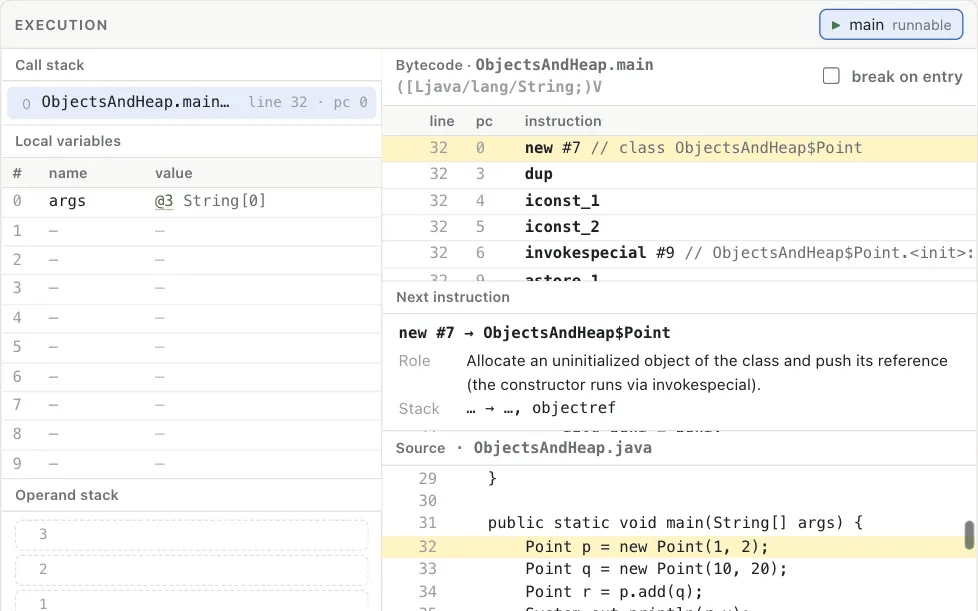Click the Next instruction section header

click(x=453, y=297)
